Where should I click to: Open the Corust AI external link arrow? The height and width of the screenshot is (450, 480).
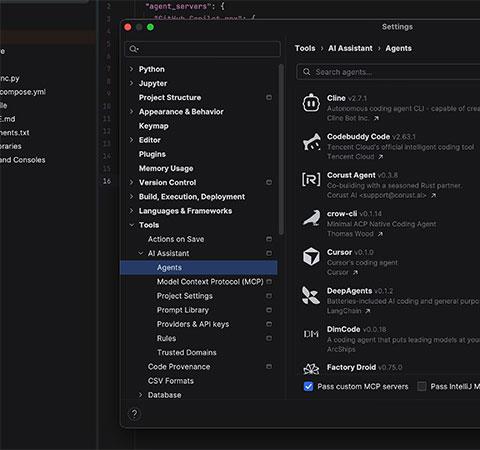(433, 195)
